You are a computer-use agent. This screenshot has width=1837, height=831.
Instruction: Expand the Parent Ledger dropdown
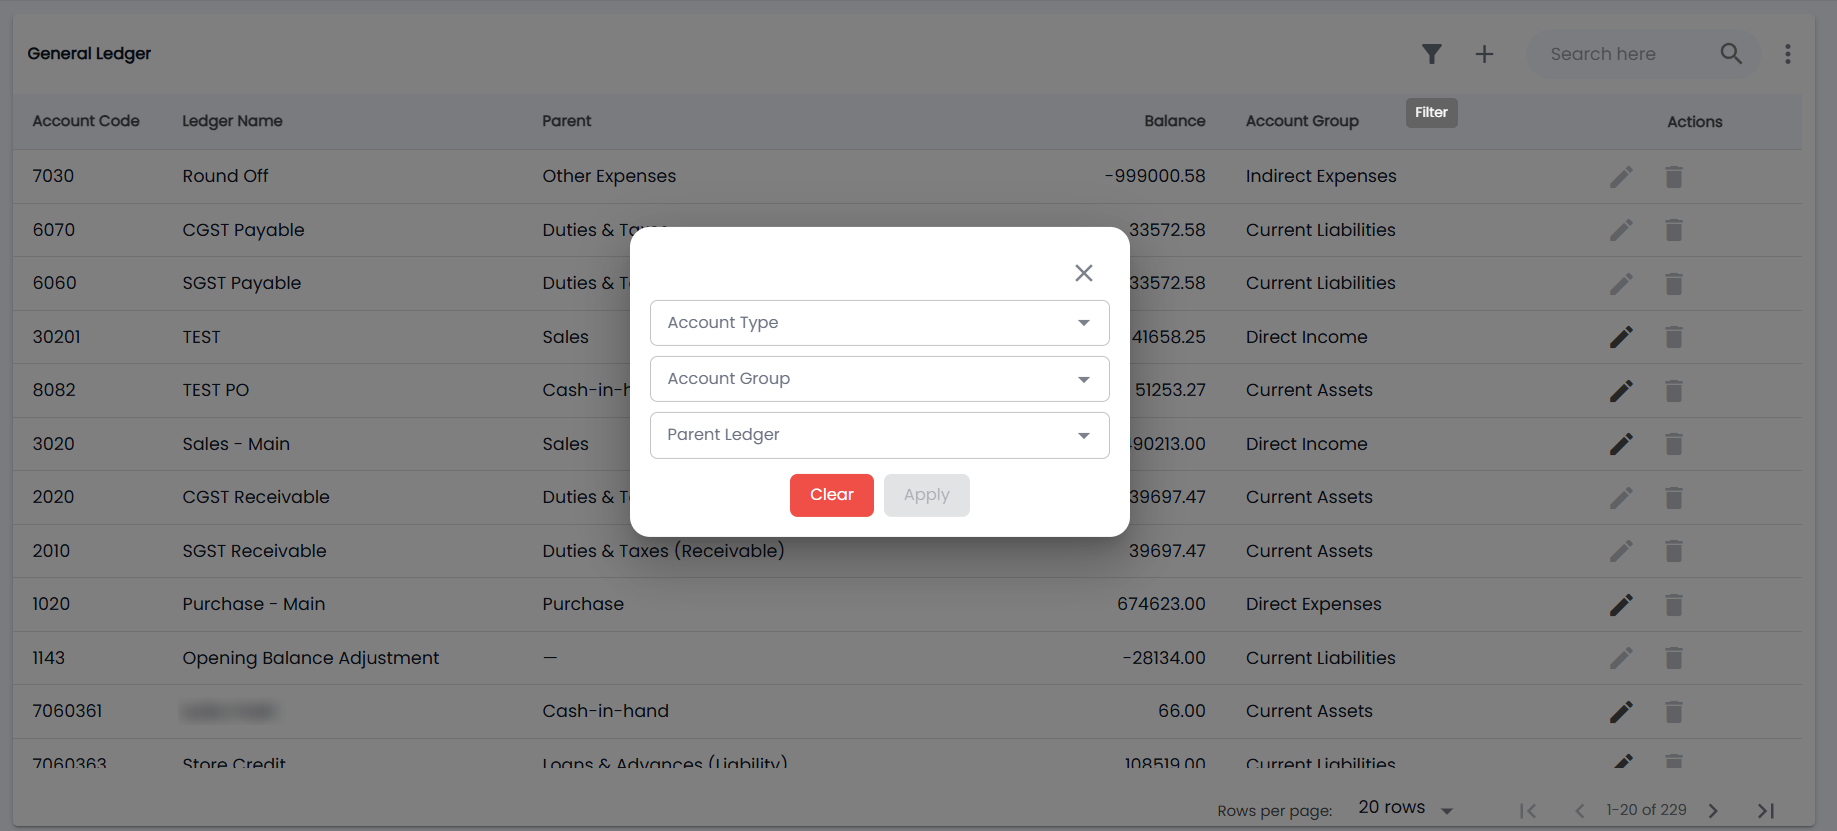pyautogui.click(x=879, y=435)
